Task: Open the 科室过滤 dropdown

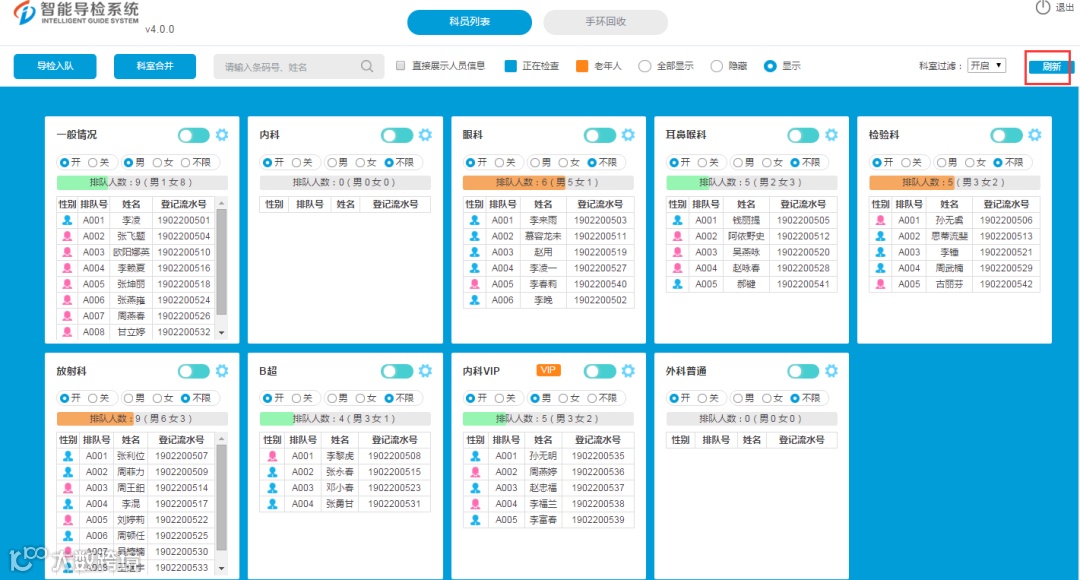Action: [x=987, y=65]
